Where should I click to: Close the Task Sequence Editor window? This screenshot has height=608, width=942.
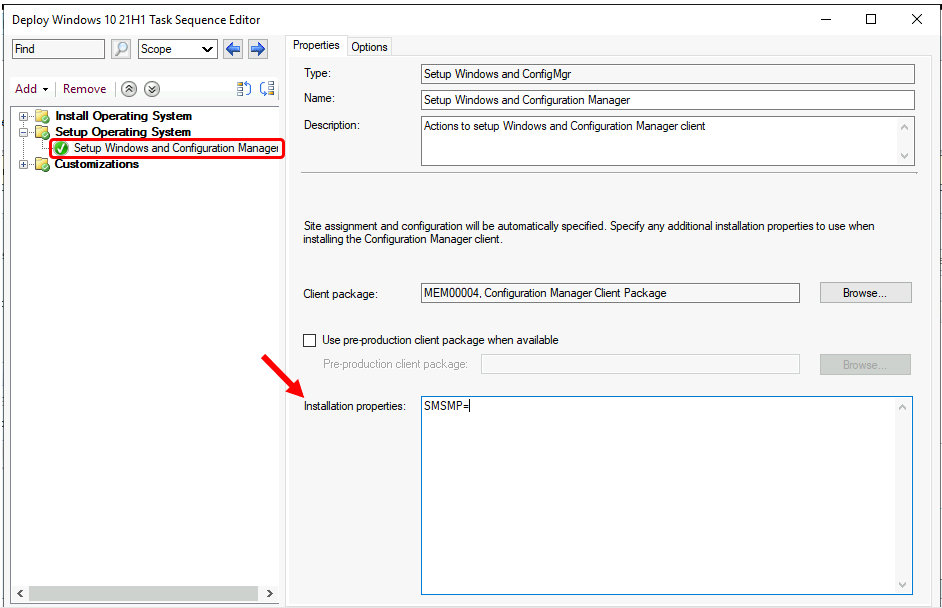(x=917, y=19)
